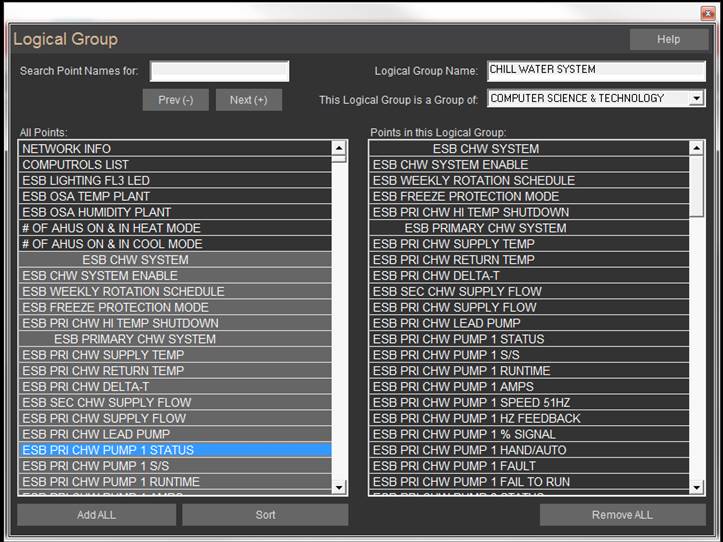Click scroll down arrow in Logical Group points list
This screenshot has width=723, height=542.
pyautogui.click(x=697, y=486)
